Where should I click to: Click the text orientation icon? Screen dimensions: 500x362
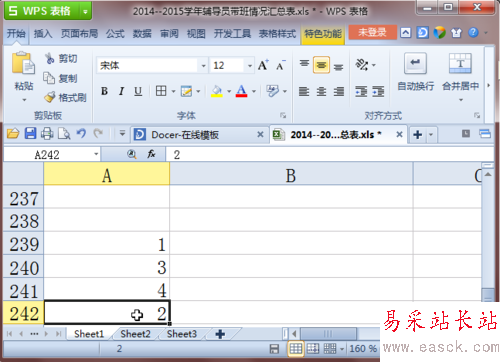pos(362,65)
